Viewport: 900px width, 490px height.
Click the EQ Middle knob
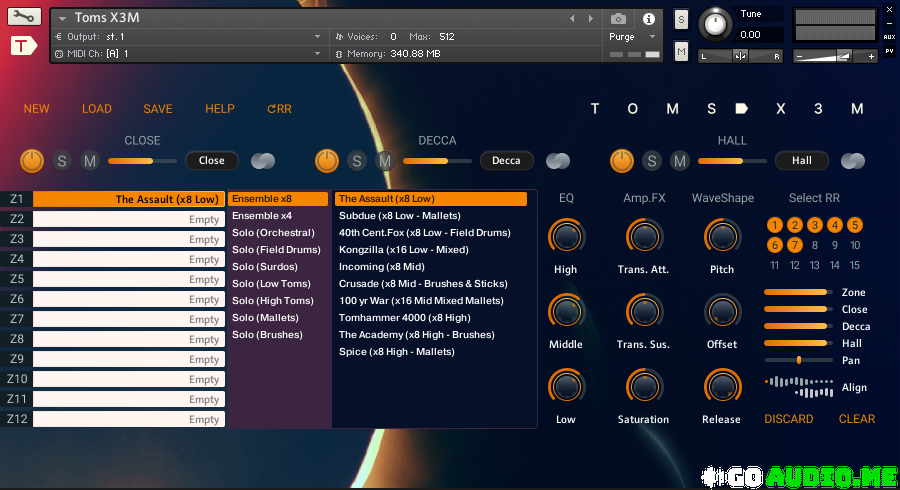point(566,312)
